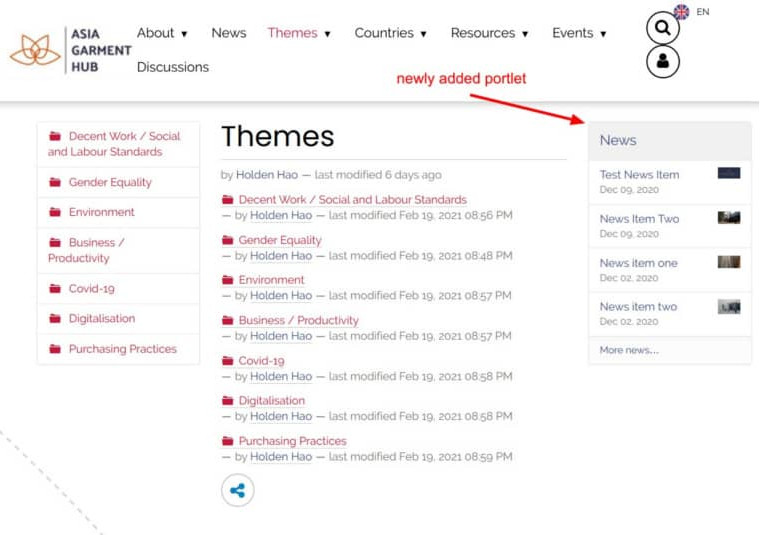
Task: Open the Countries dropdown menu
Action: tap(390, 33)
